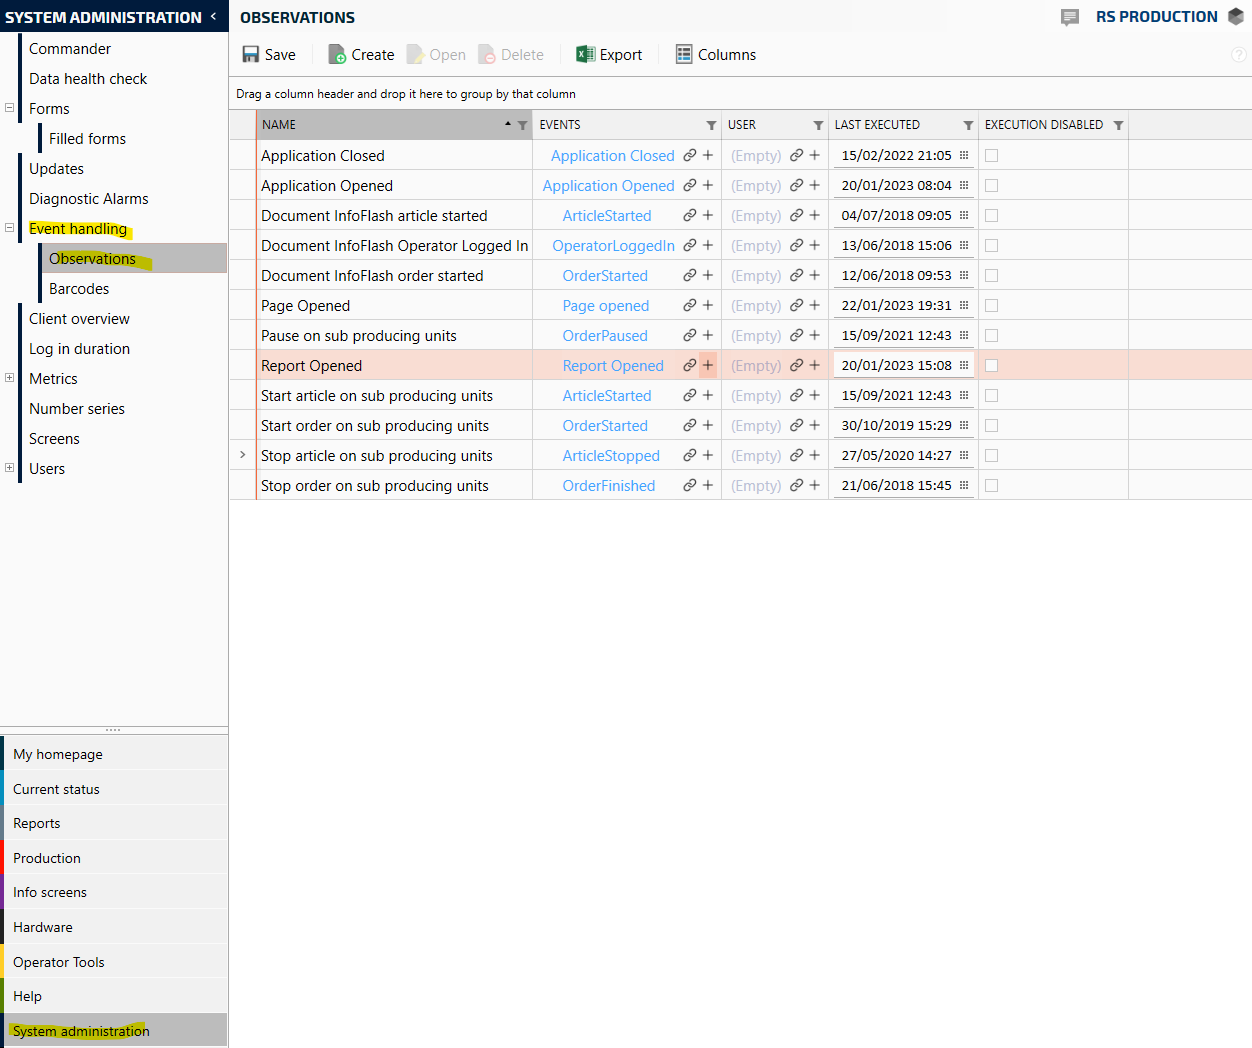1252x1048 pixels.
Task: Click the Create new observation icon
Action: (338, 55)
